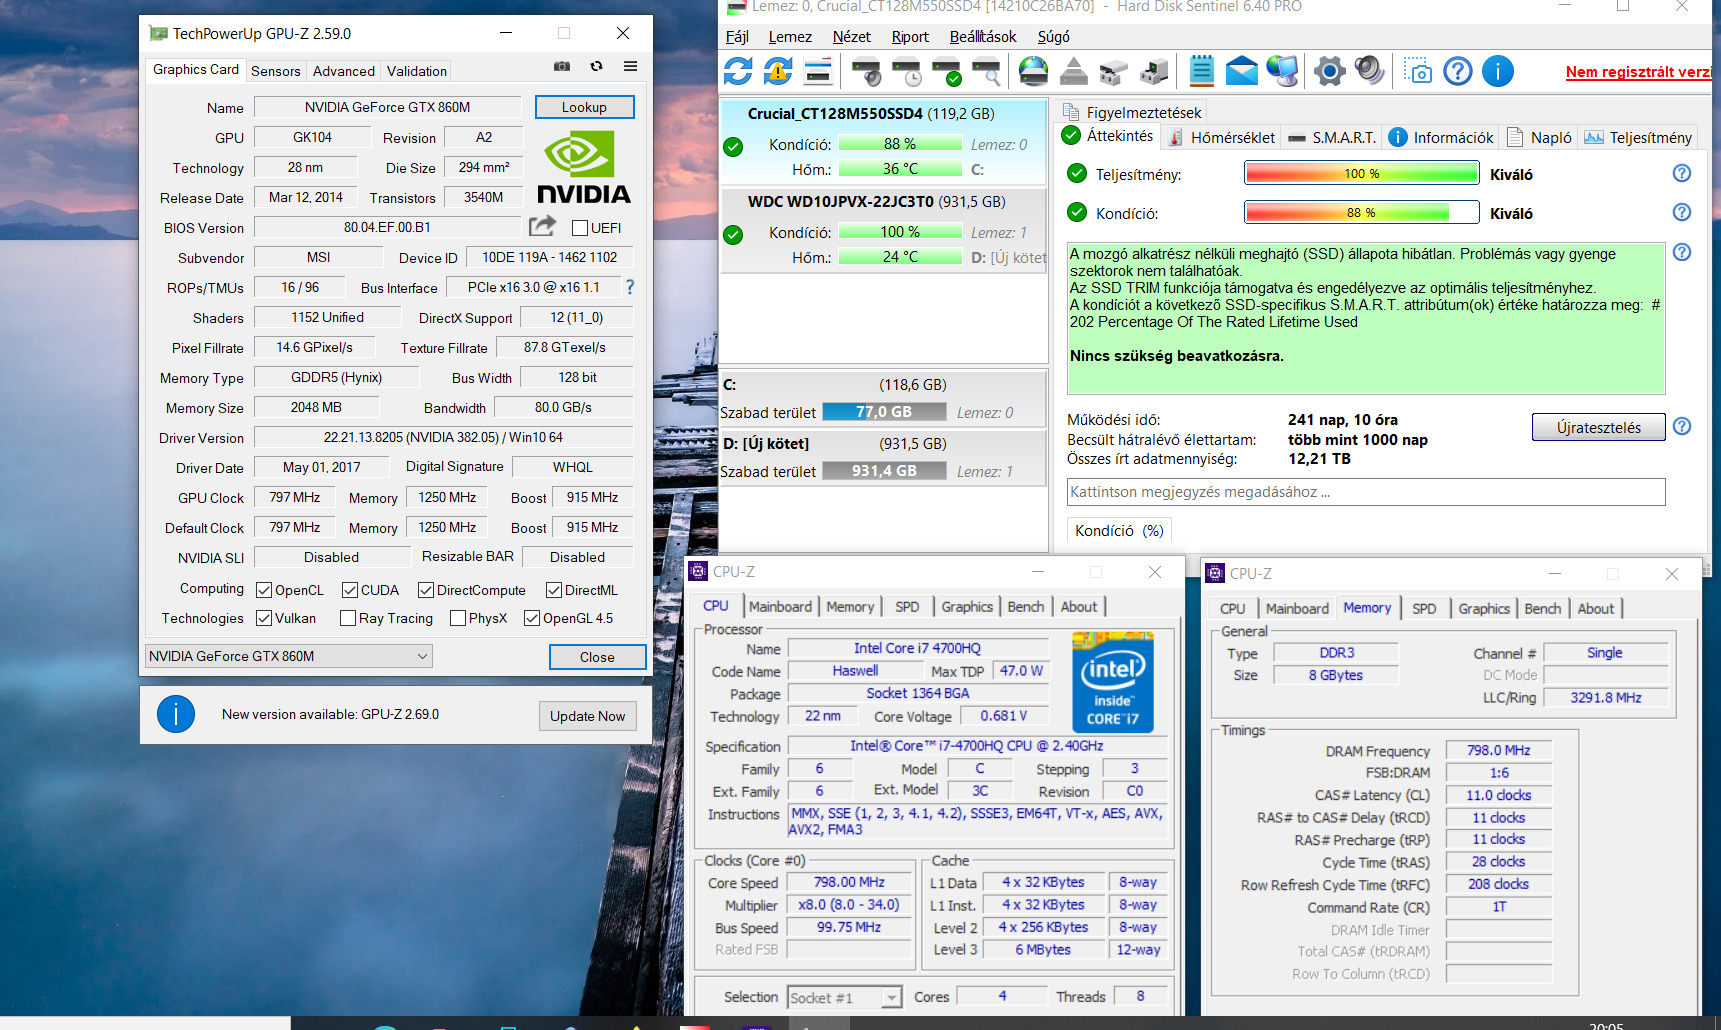Switch to GPU-Z Sensors tab
Viewport: 1721px width, 1030px height.
(x=276, y=71)
